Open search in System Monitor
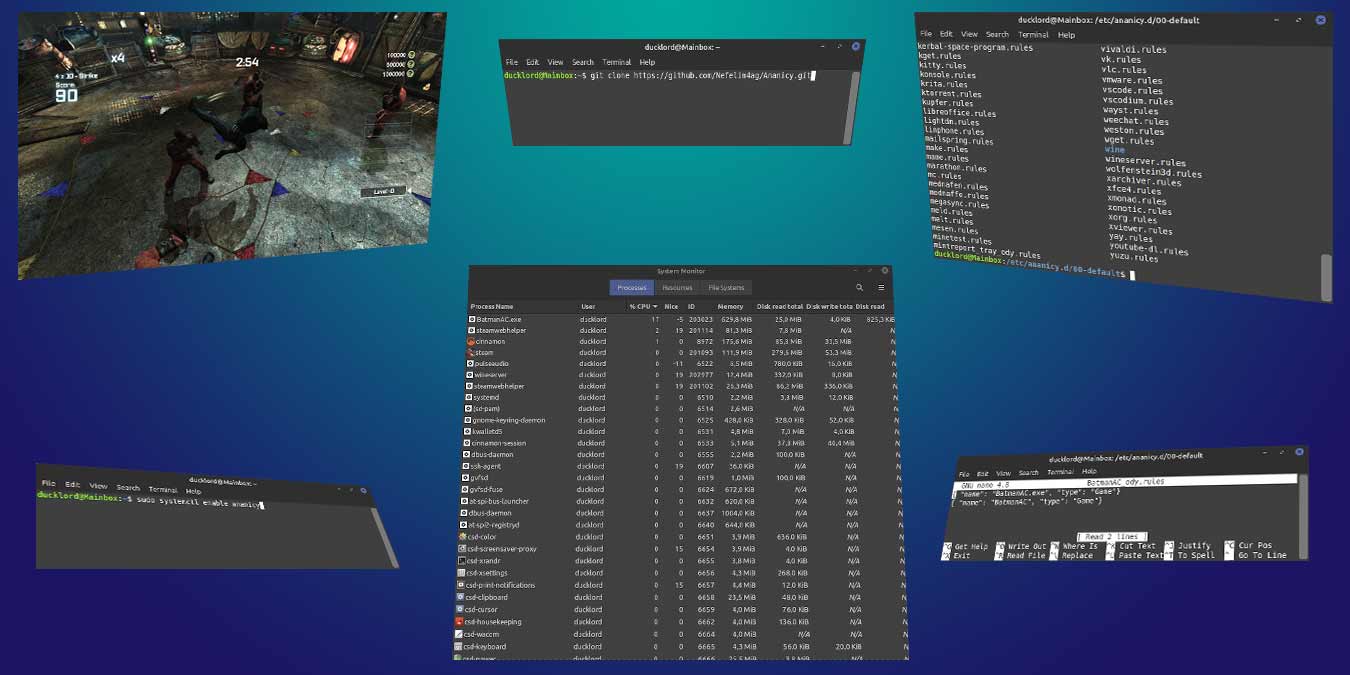Screen dimensions: 1350x675 [861, 288]
